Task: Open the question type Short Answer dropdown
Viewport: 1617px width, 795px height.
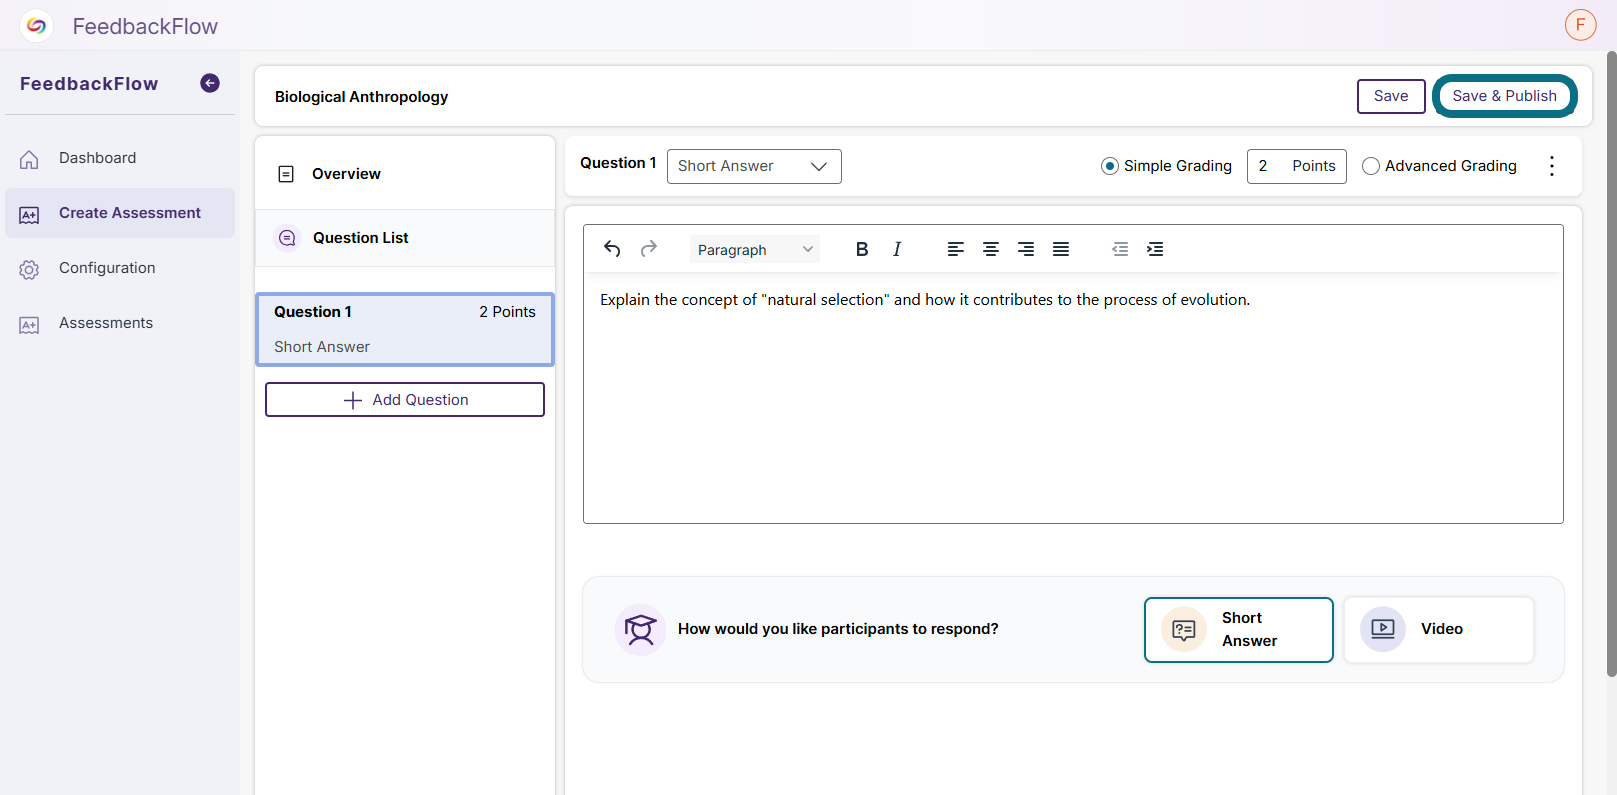Action: (754, 166)
